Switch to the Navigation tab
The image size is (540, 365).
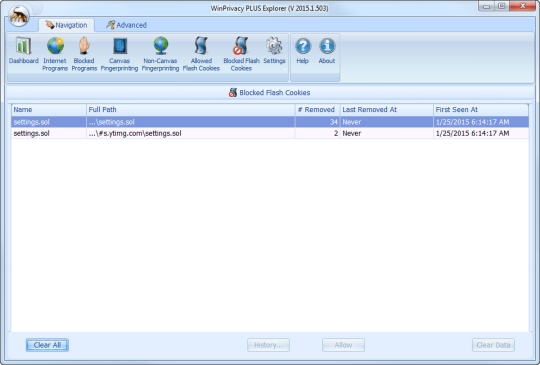pyautogui.click(x=66, y=25)
